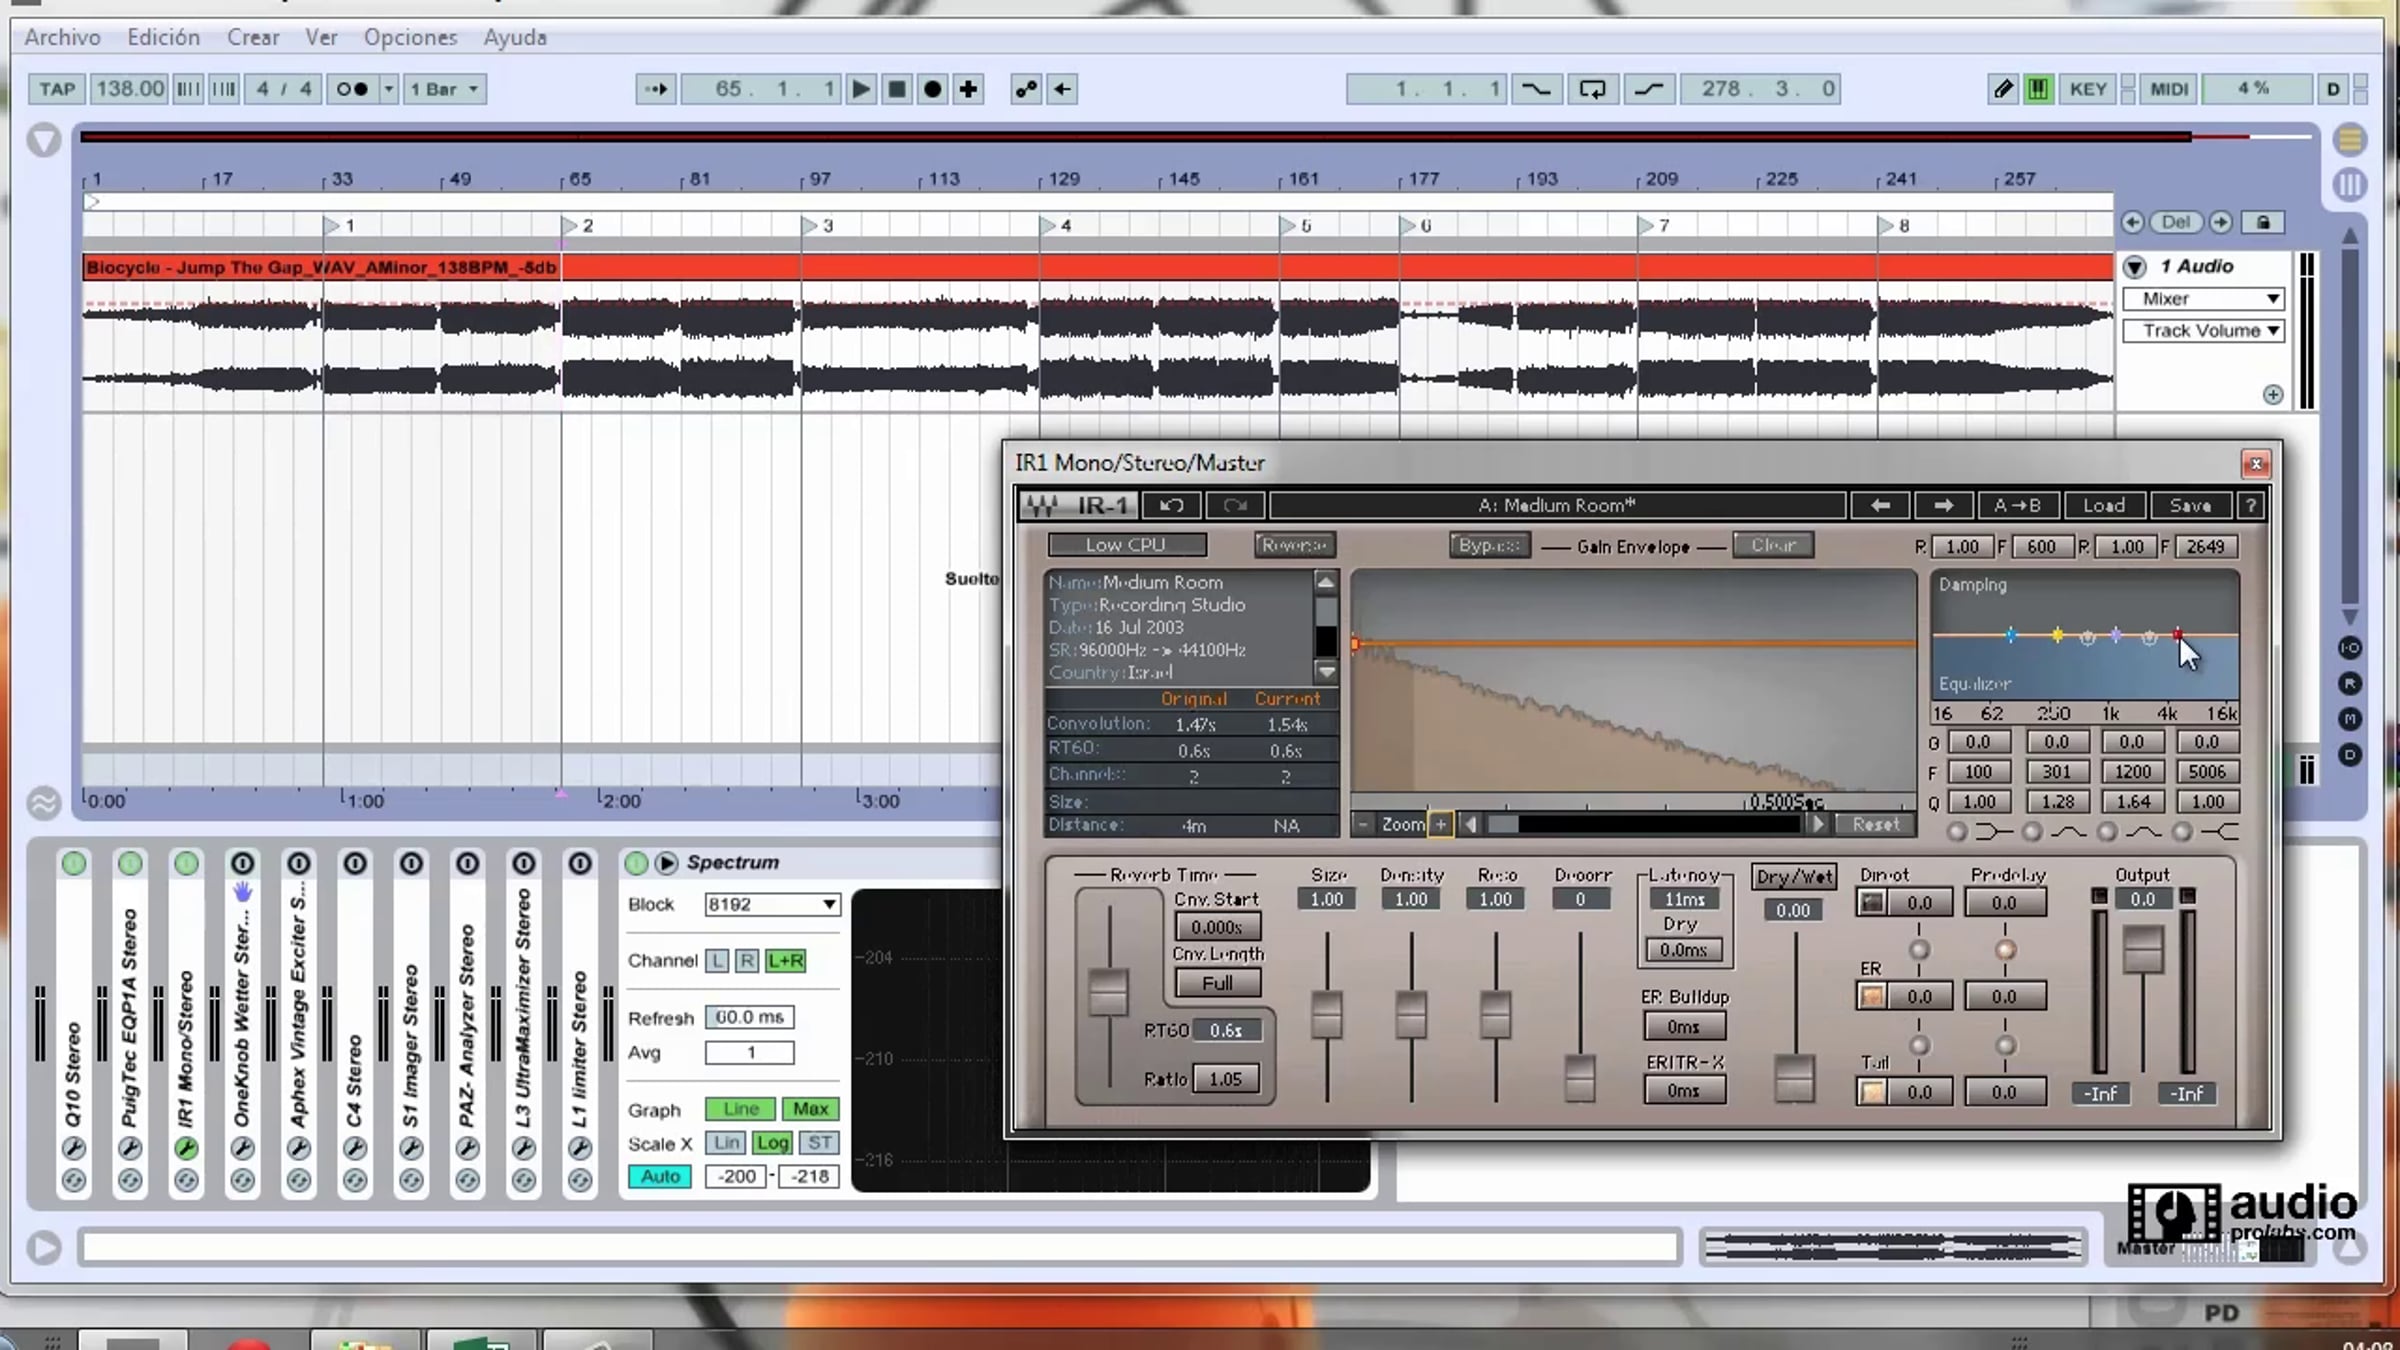Click the Stop button in transport
Image resolution: width=2400 pixels, height=1350 pixels.
click(897, 89)
